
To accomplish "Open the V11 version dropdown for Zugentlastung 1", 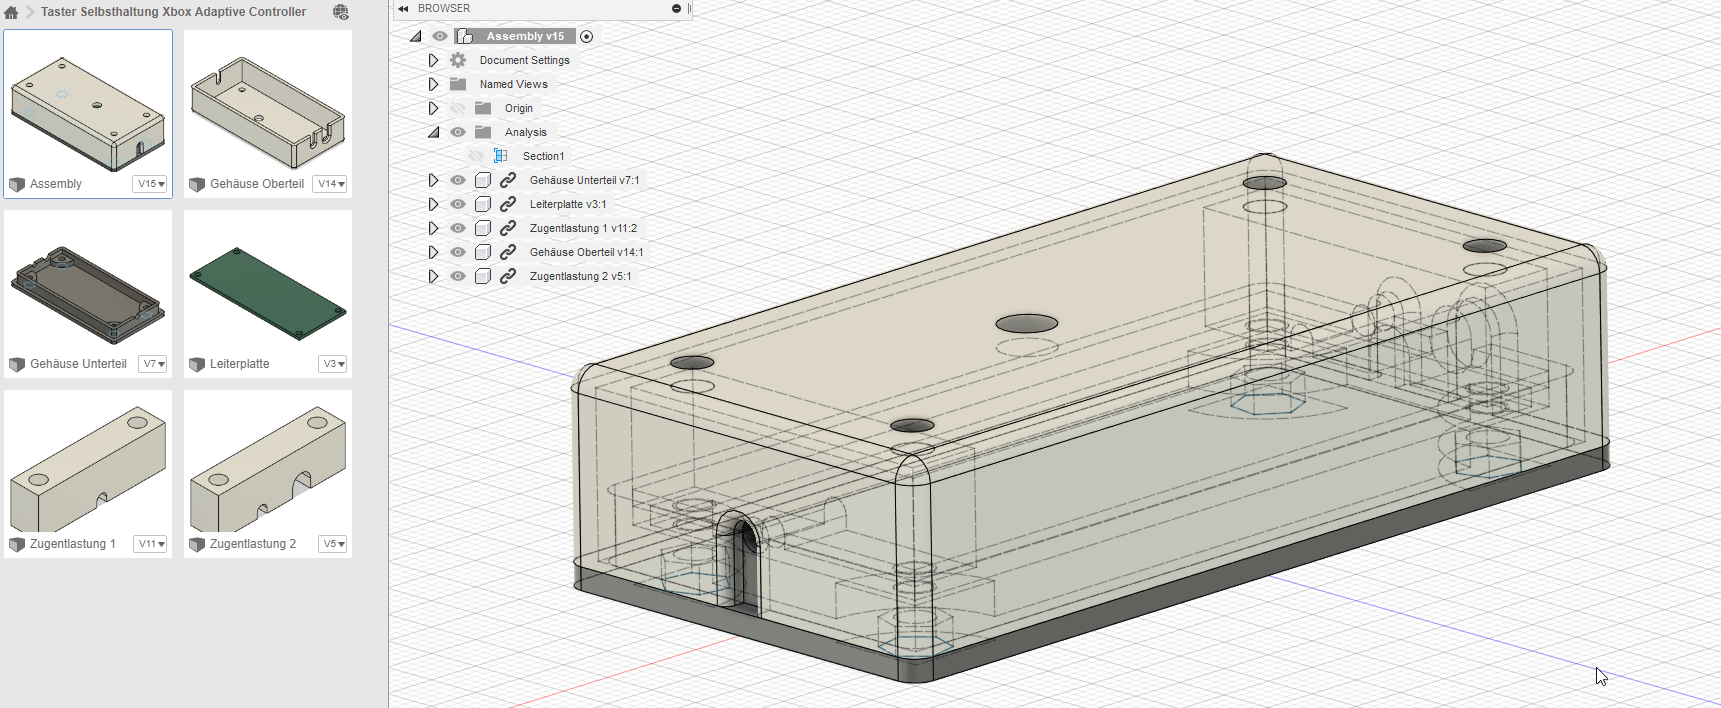I will point(151,544).
